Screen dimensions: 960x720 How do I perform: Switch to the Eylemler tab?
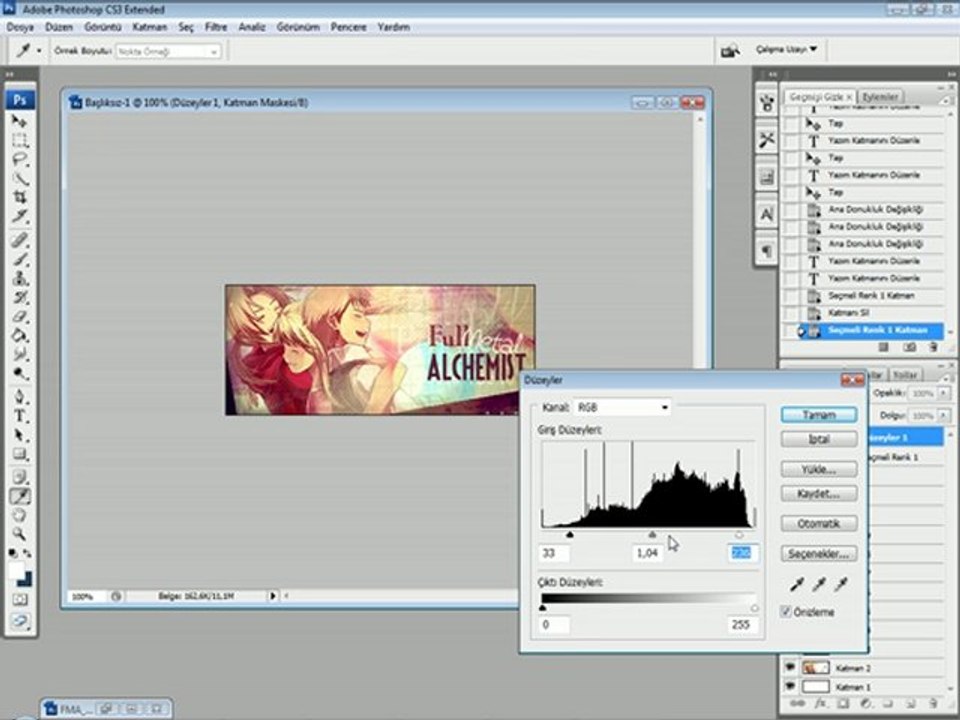click(880, 97)
